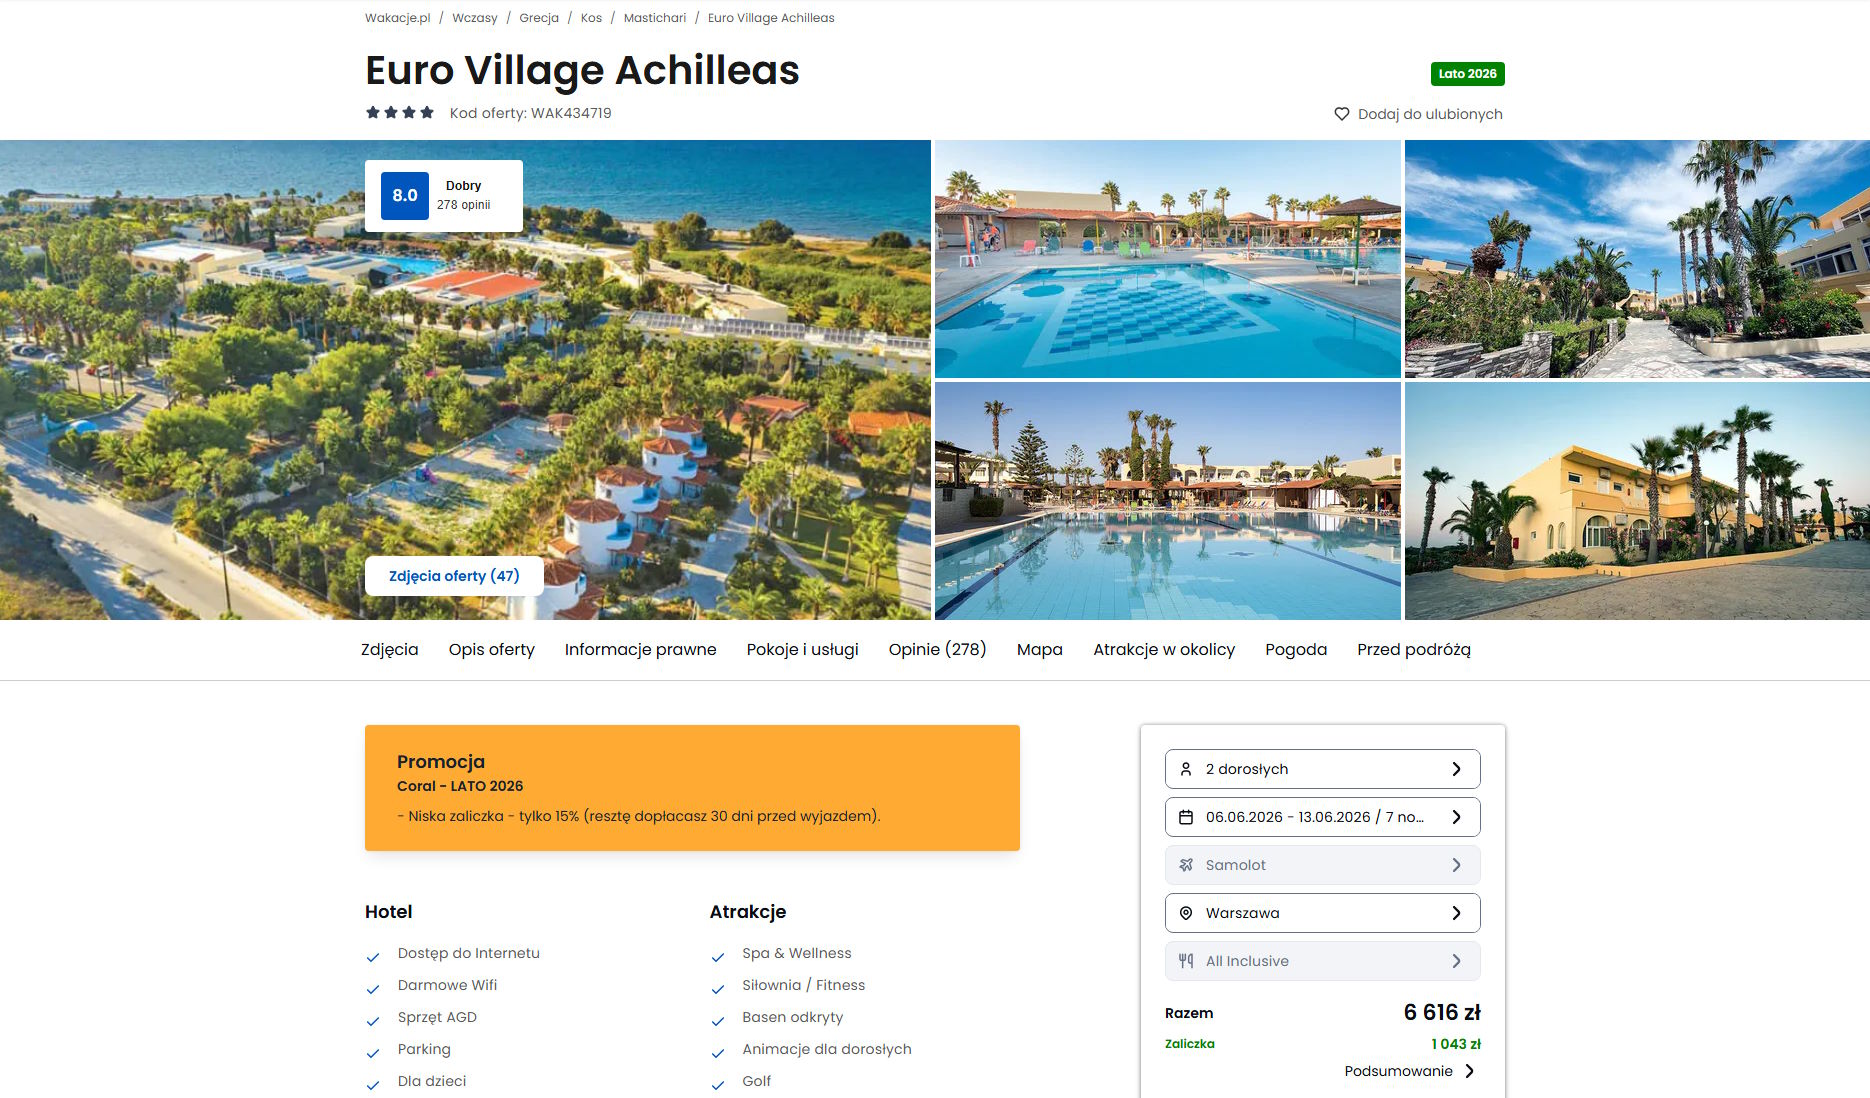Image resolution: width=1870 pixels, height=1098 pixels.
Task: Go to Mastichari breadcrumb link
Action: [655, 18]
